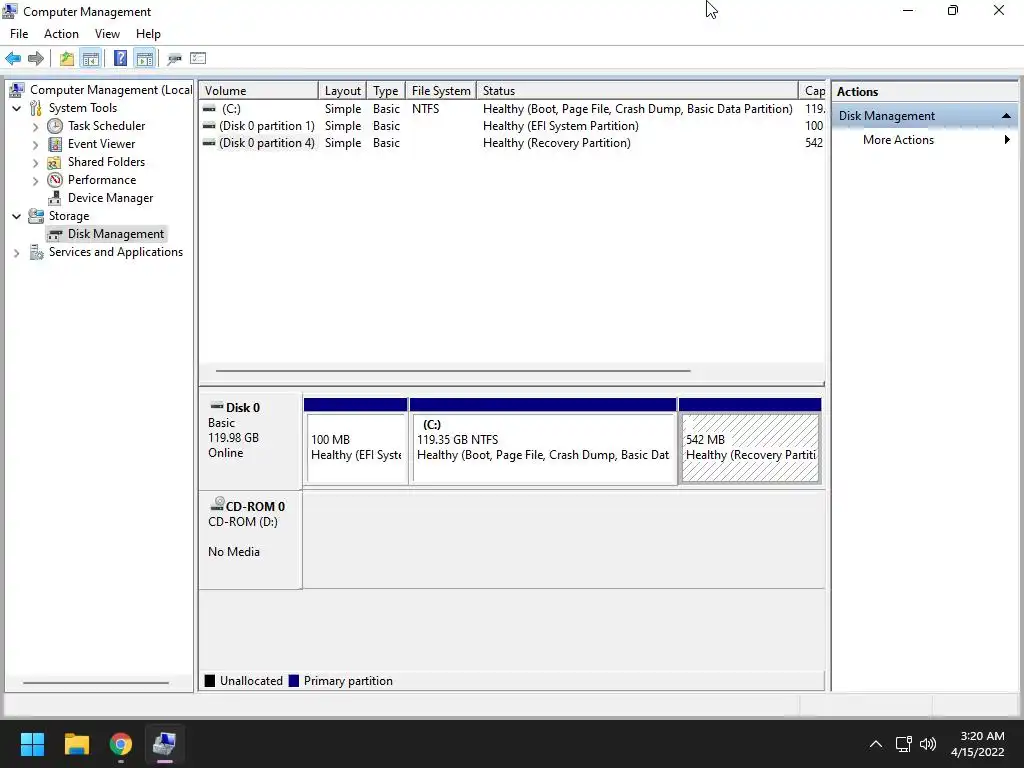This screenshot has height=768, width=1024.
Task: Click Computer Management taskbar icon
Action: [165, 744]
